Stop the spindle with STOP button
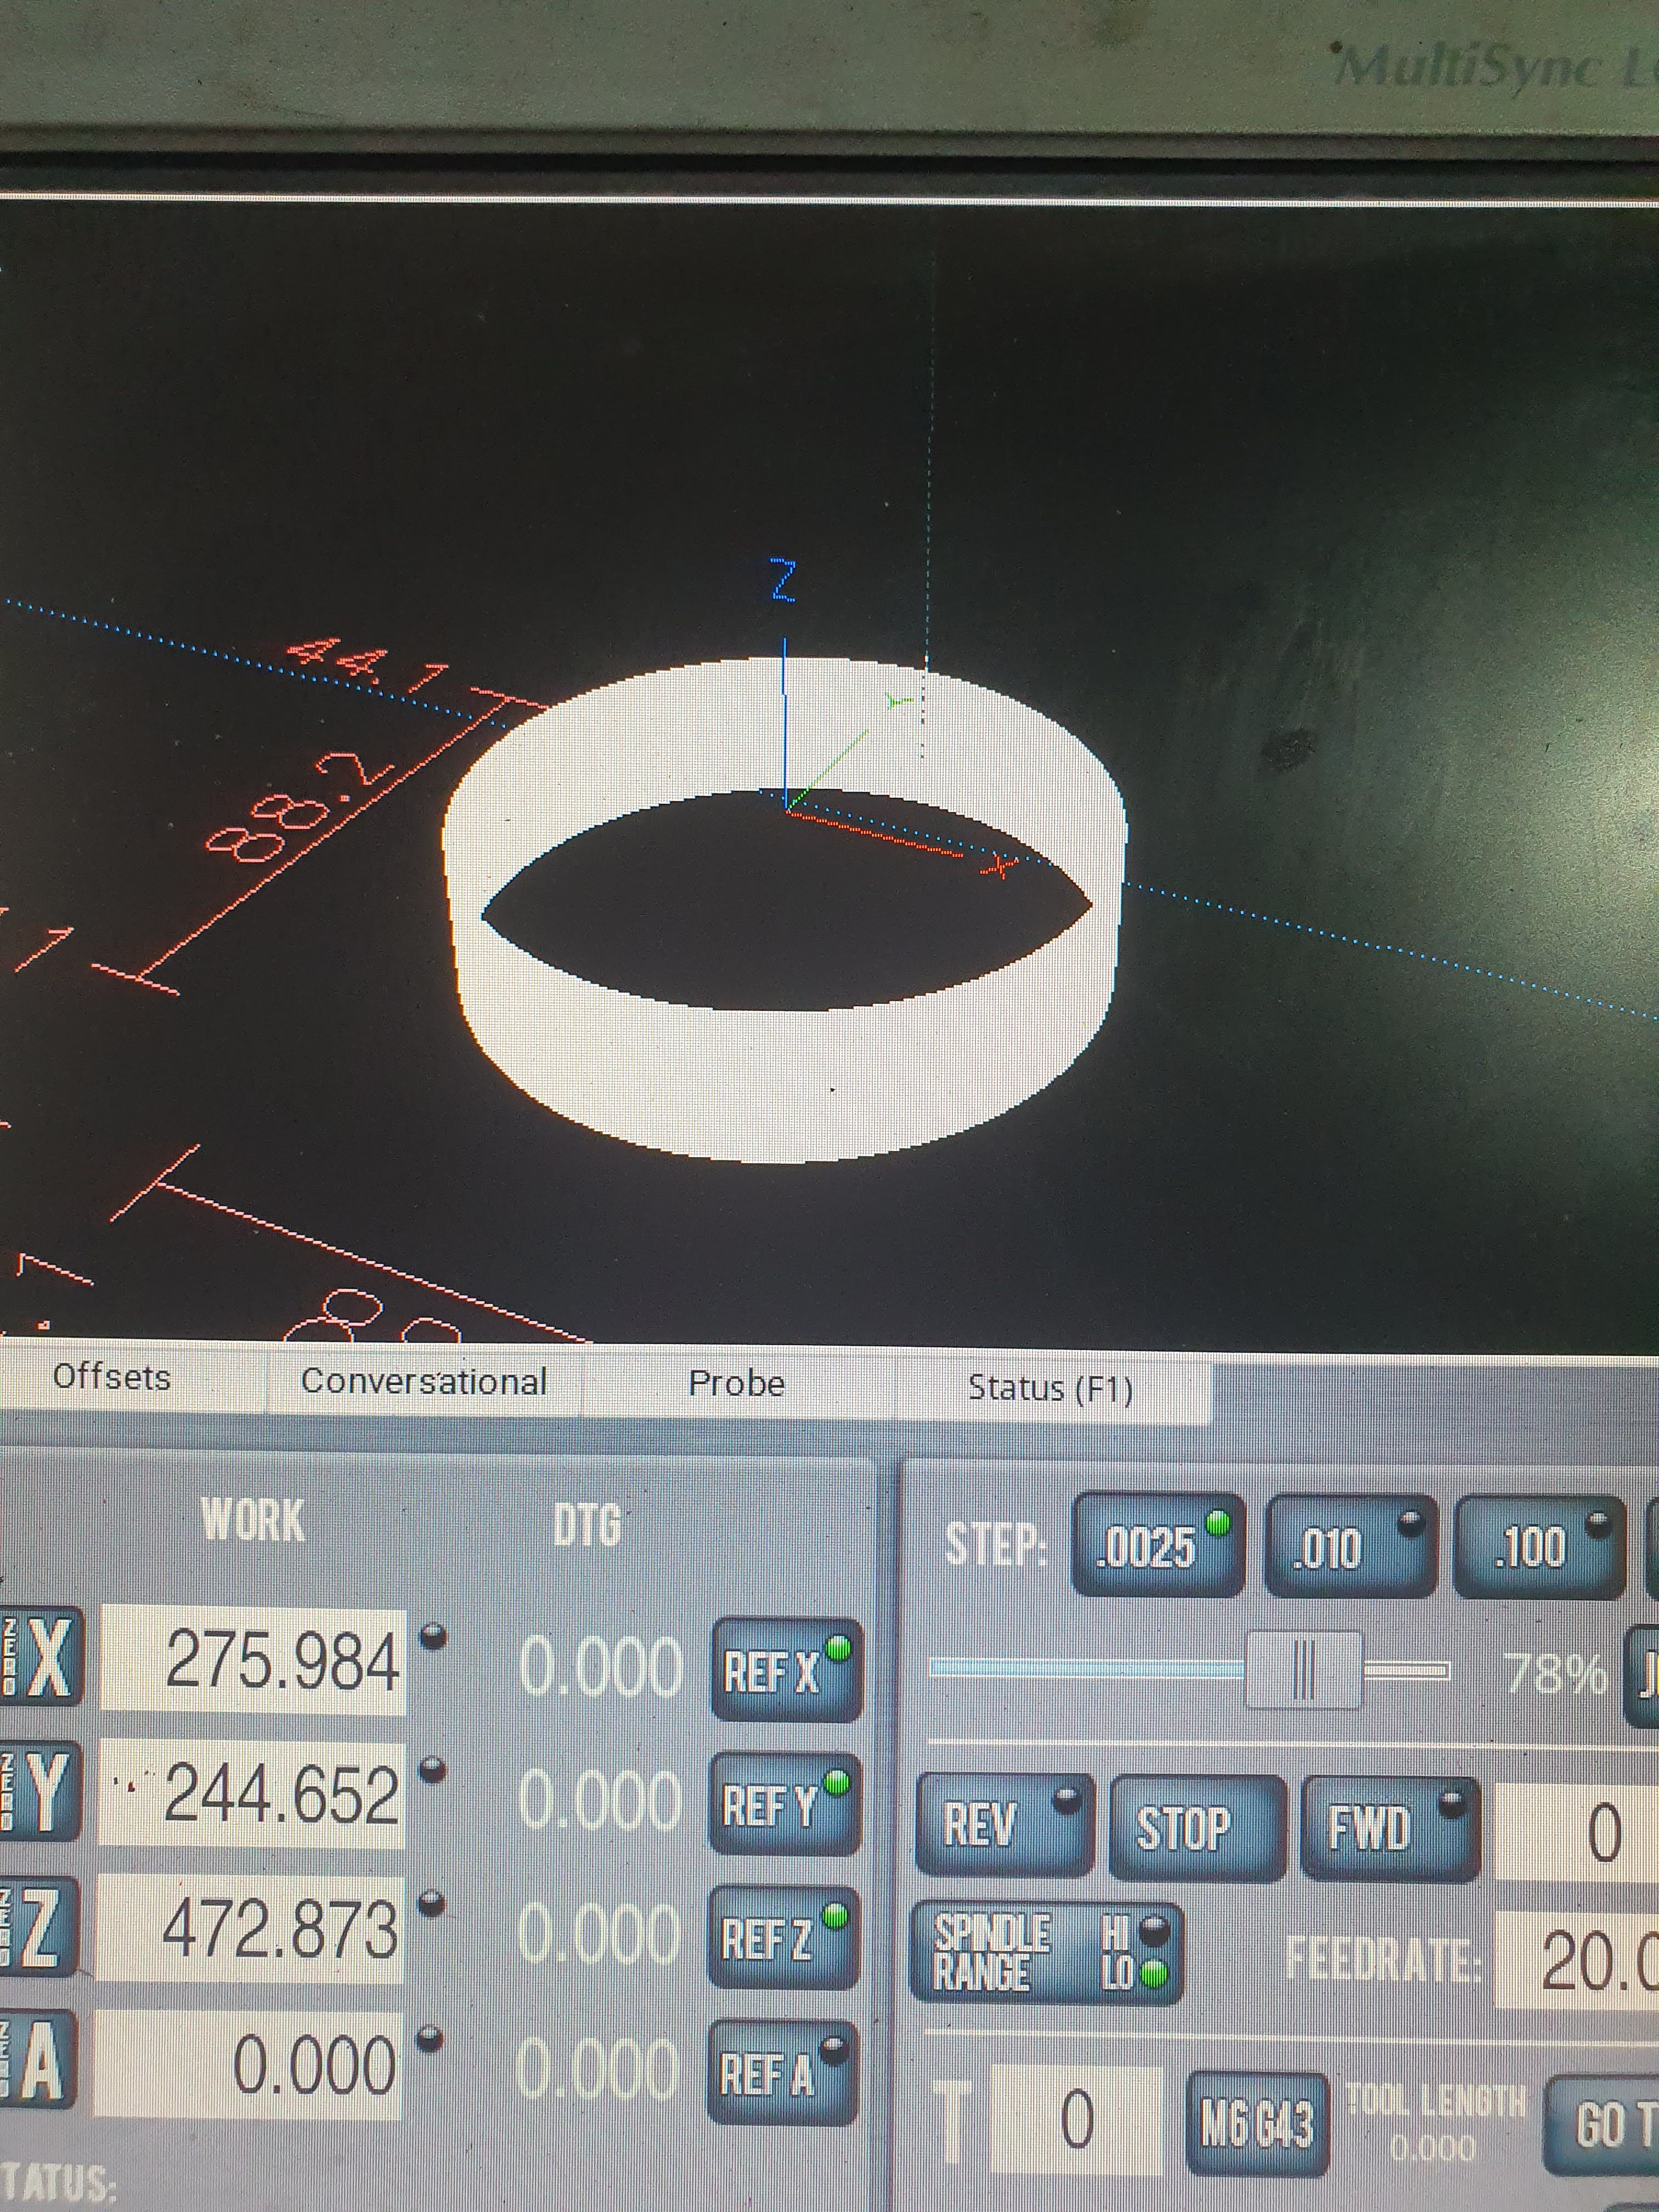Screen dimensions: 1659x2212 click(1196, 1828)
